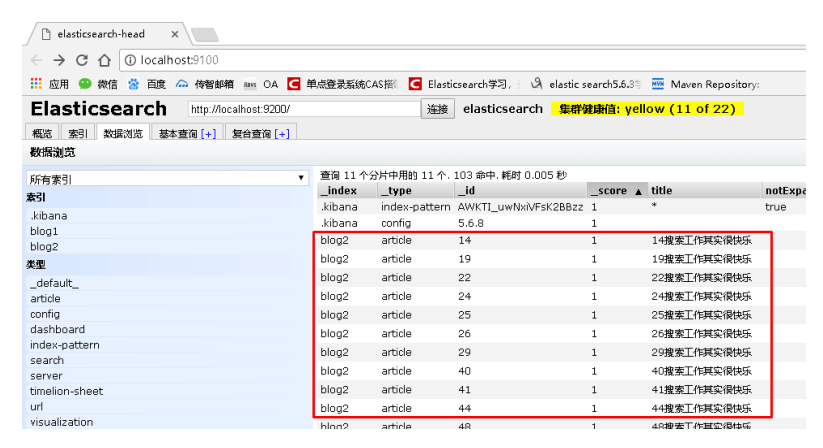Select title cell 22搜索工作其实很快乐
Screen dimensions: 823x448
(x=702, y=278)
